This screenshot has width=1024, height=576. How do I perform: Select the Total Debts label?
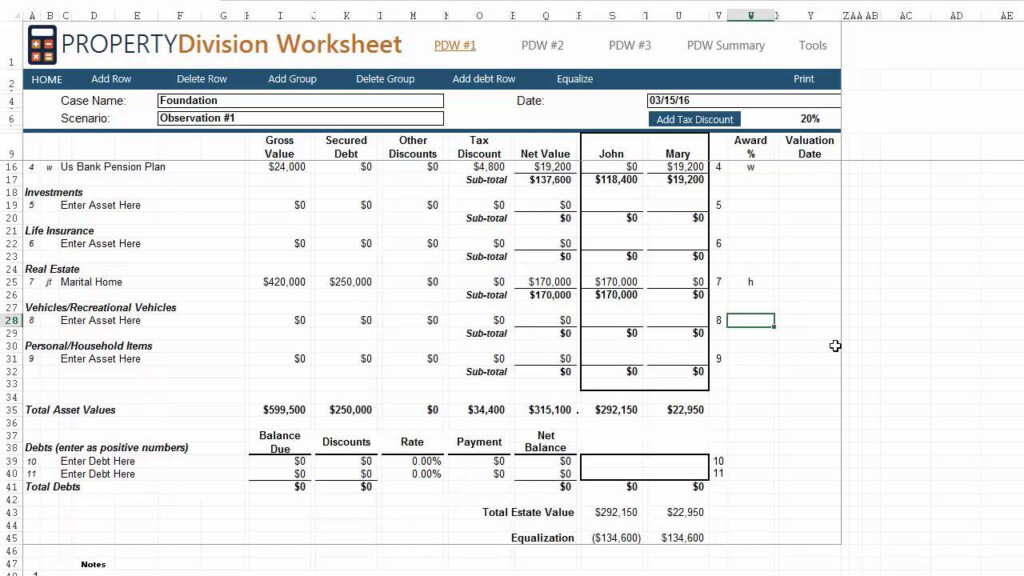point(53,487)
